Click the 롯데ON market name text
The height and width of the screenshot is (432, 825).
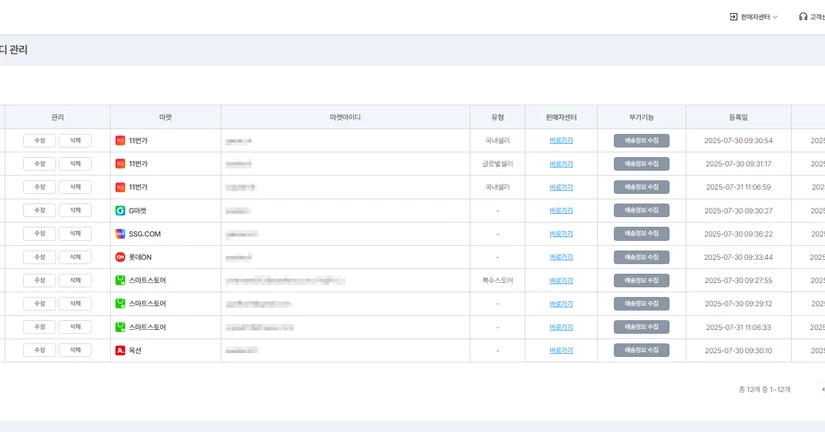pos(140,257)
